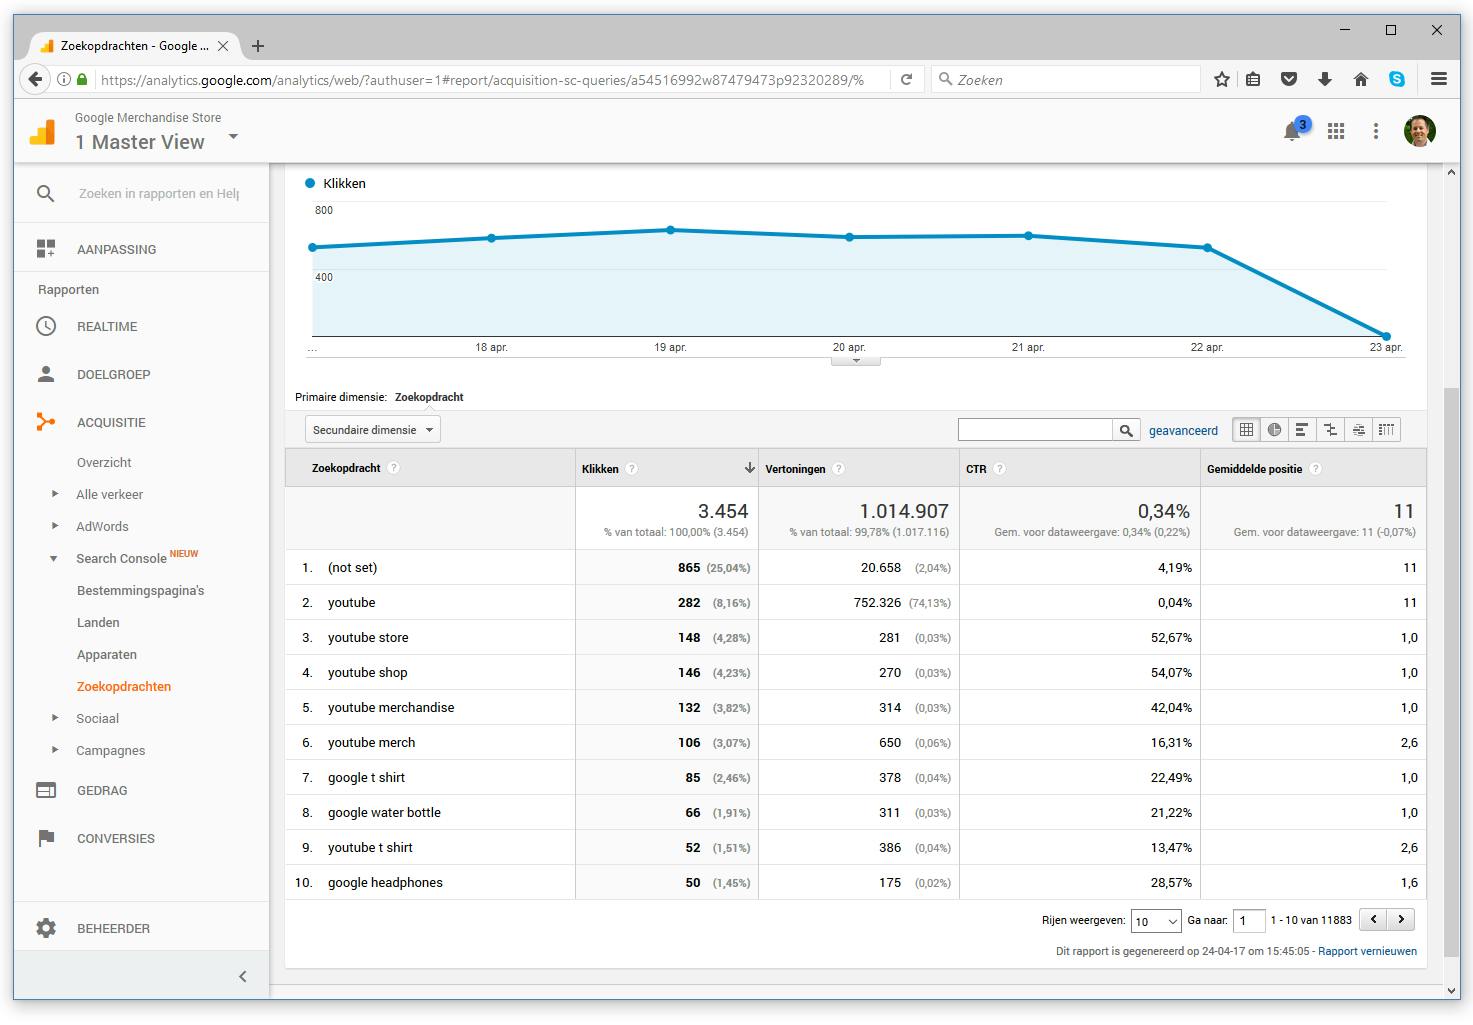Reload the page using the refresh icon
This screenshot has width=1473, height=1025.
pos(906,79)
